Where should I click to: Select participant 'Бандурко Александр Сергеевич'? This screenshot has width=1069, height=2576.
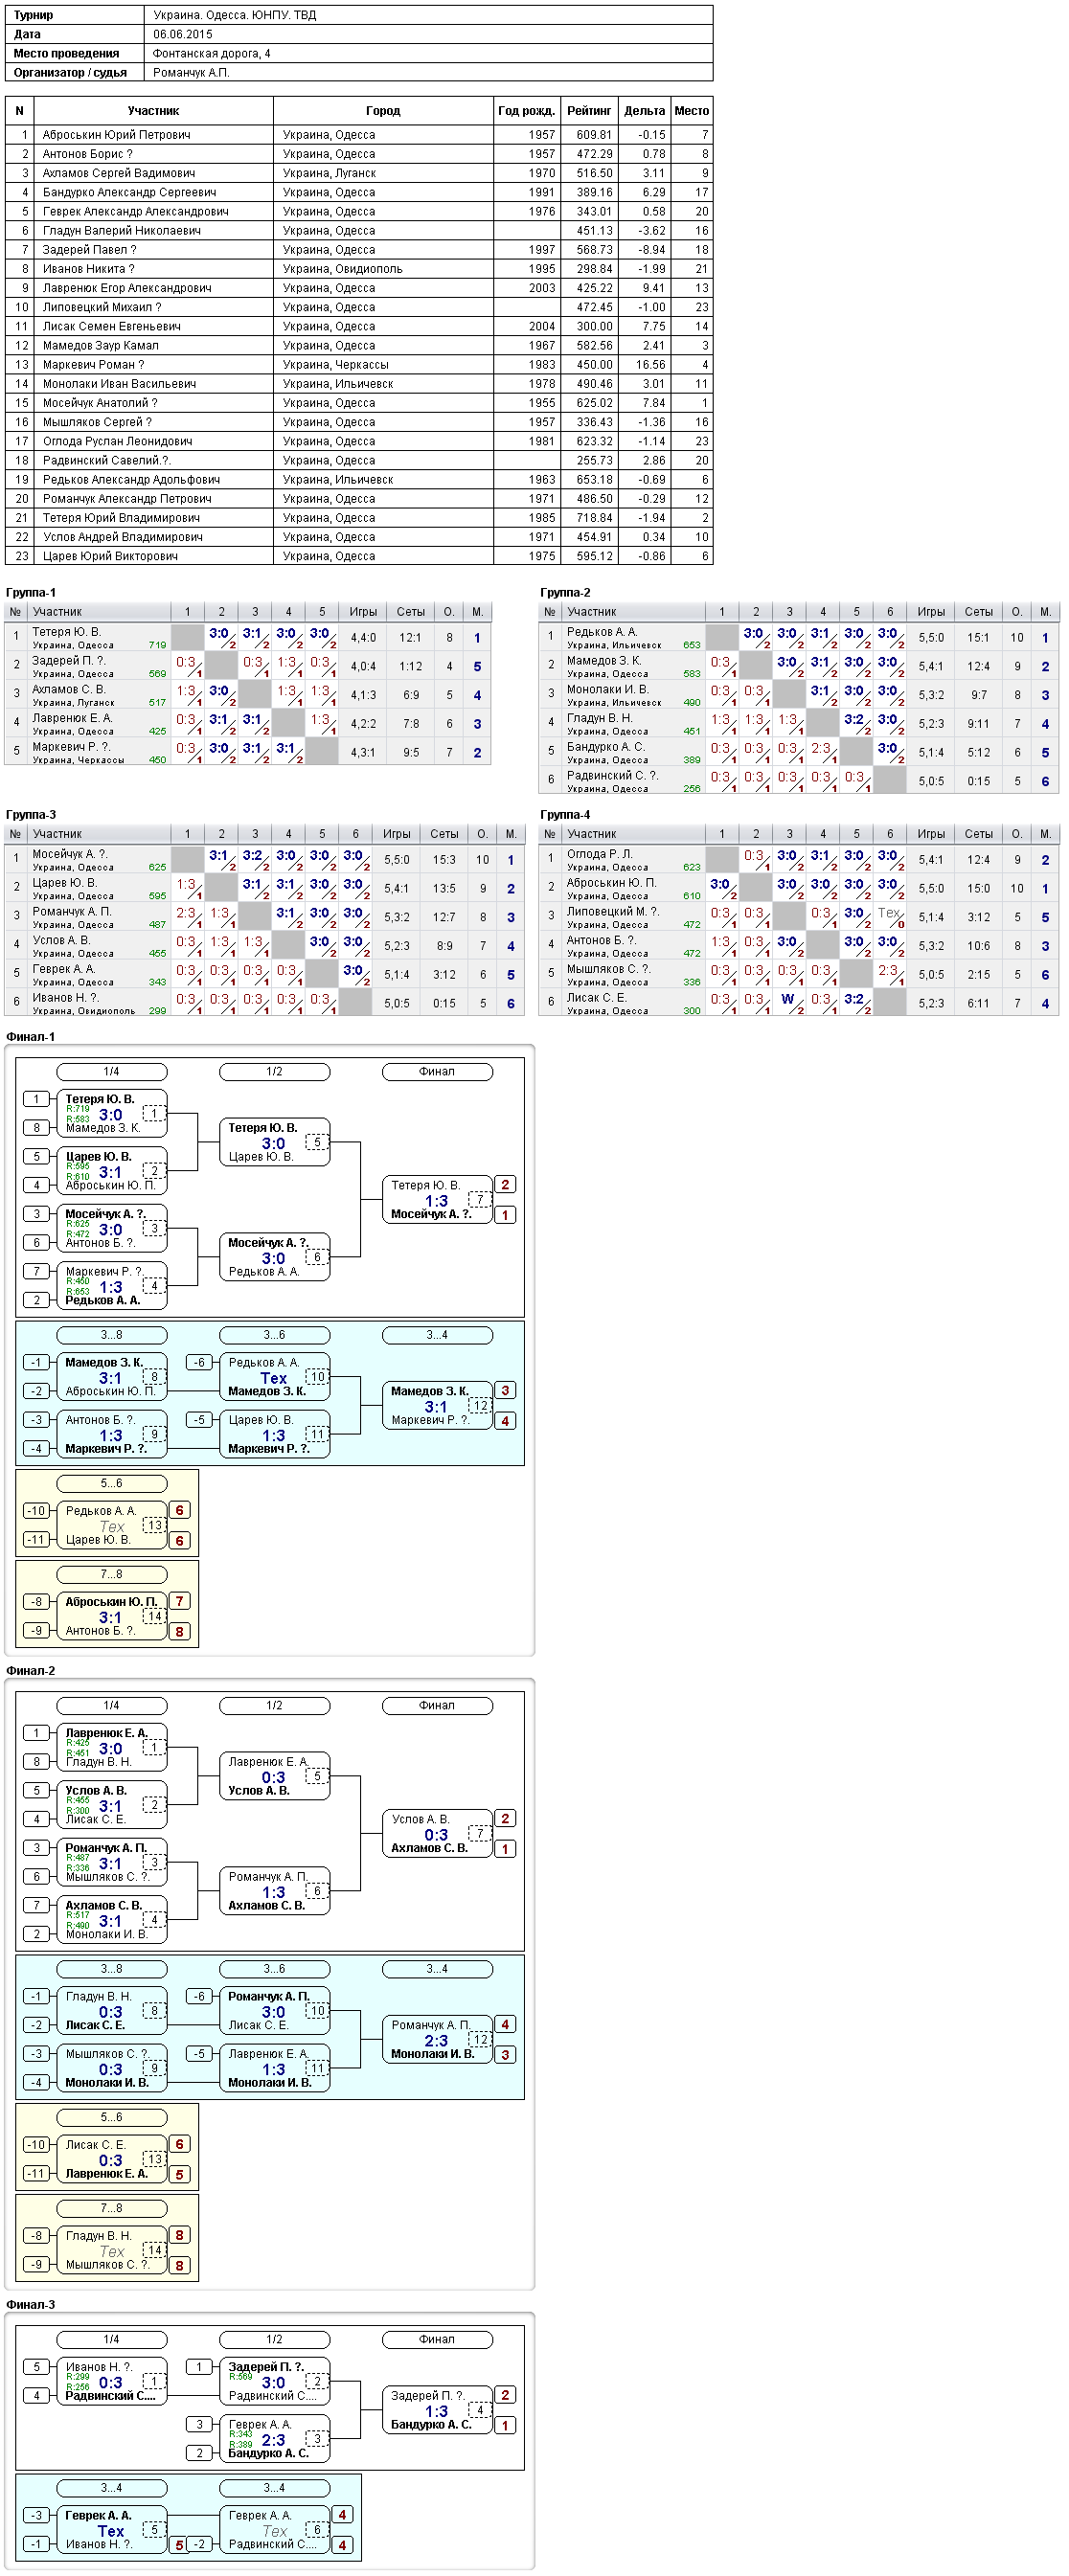tap(129, 192)
